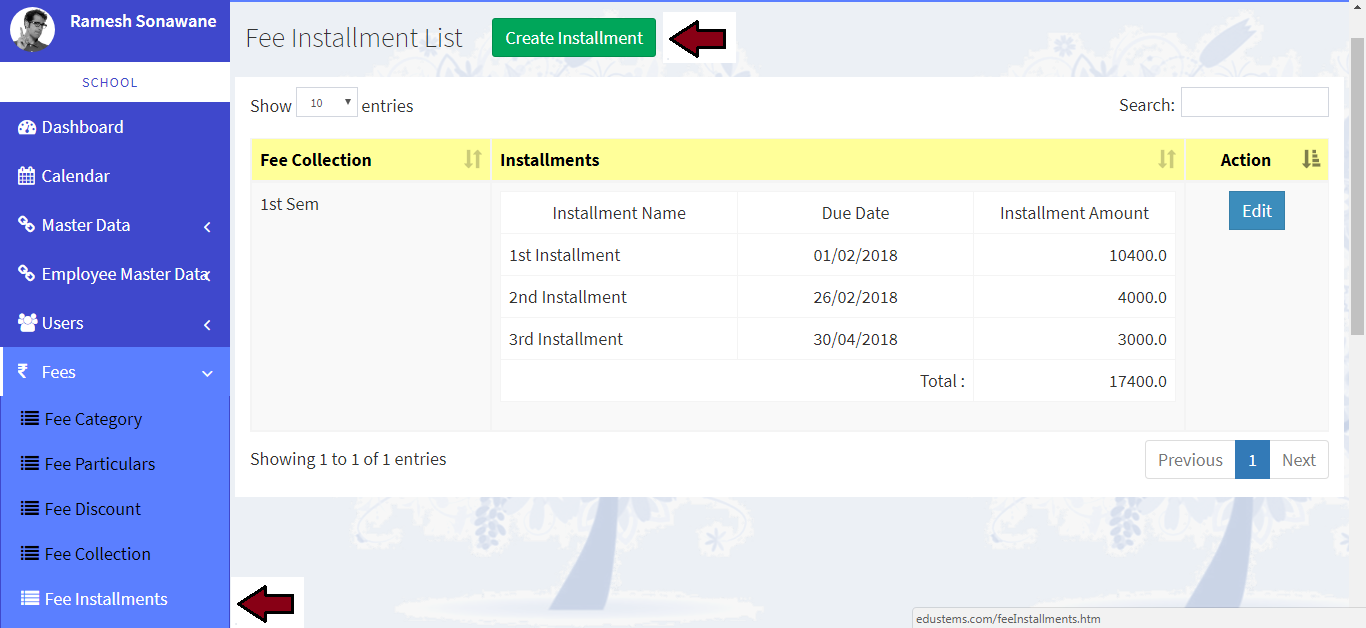Click the rupee icon beside Fees

tap(22, 372)
